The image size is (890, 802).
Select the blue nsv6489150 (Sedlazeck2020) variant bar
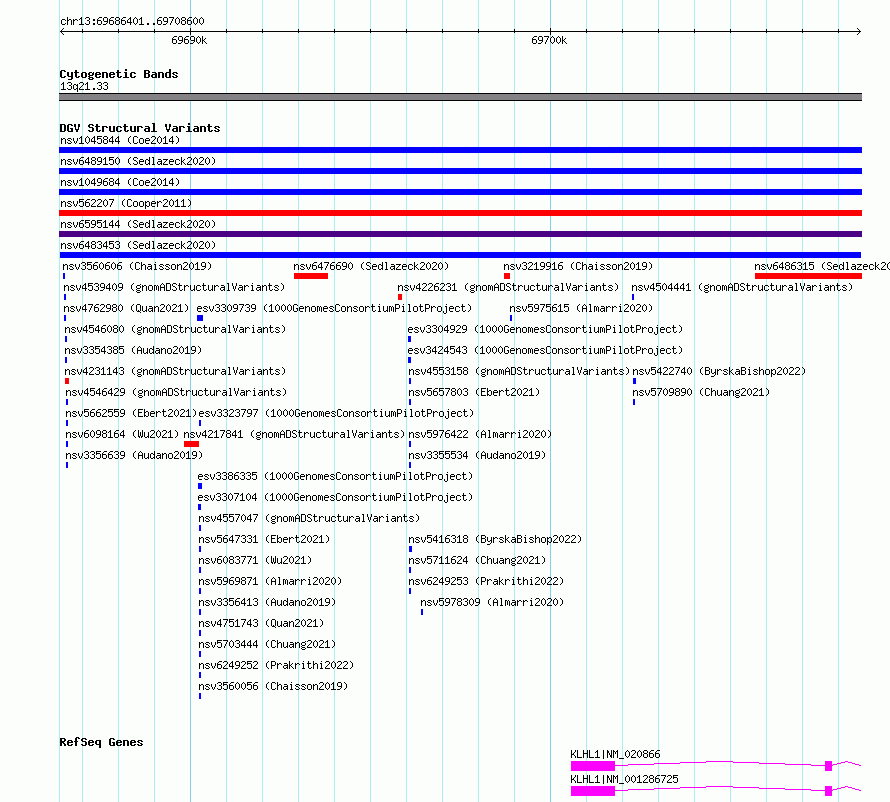460,171
